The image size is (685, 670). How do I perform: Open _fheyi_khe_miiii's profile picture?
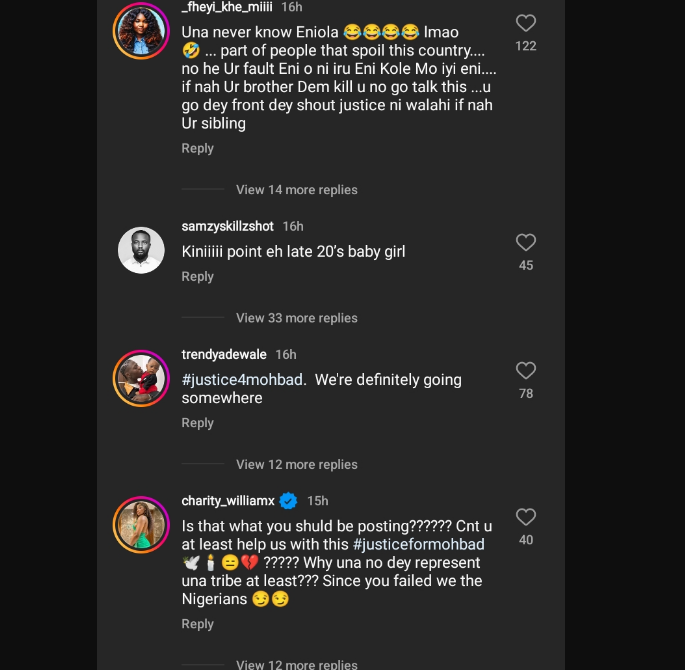click(141, 31)
